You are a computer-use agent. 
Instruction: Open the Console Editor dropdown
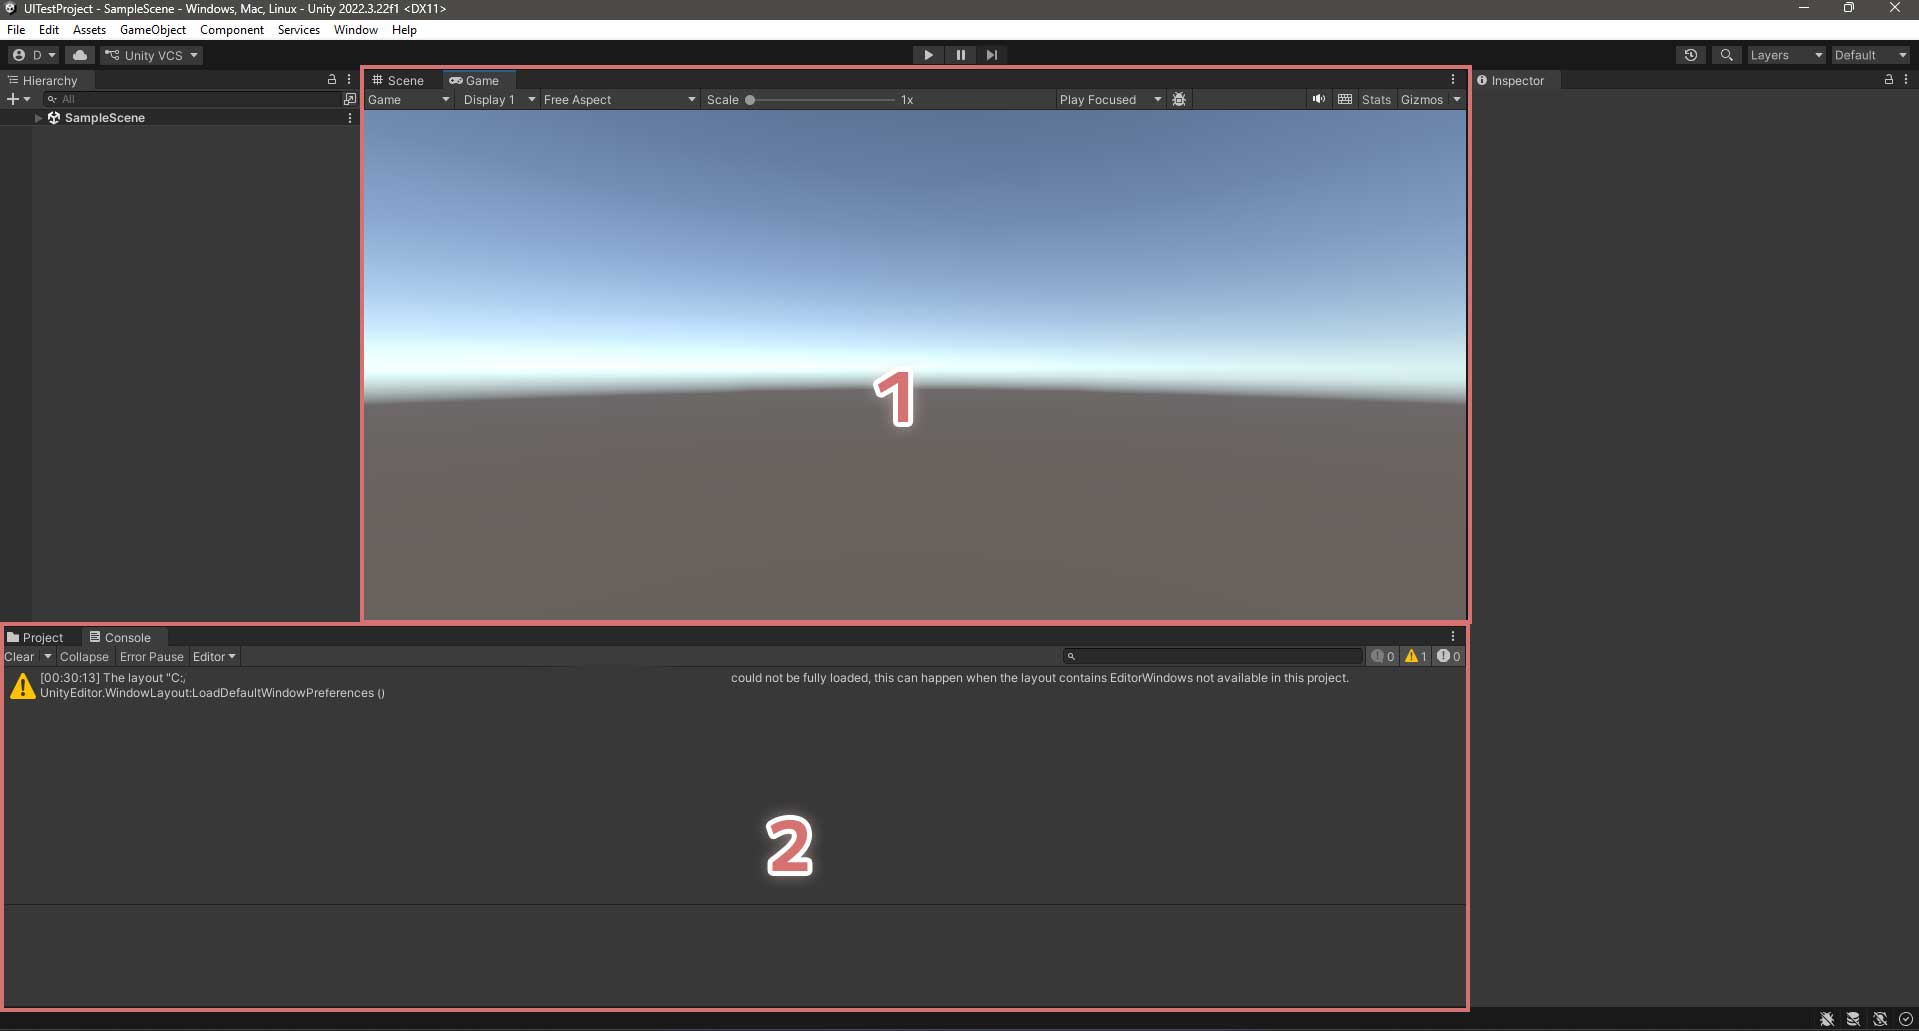coord(214,657)
